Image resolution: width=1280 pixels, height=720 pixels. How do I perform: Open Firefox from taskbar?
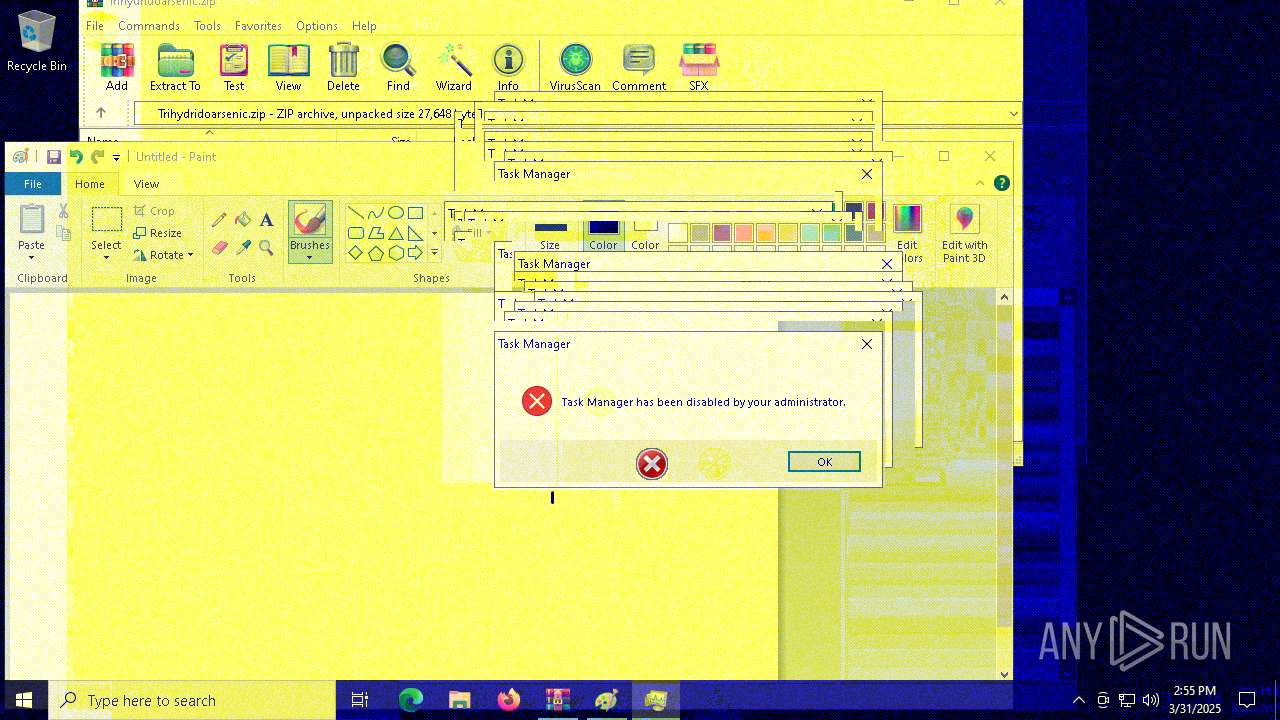click(509, 700)
